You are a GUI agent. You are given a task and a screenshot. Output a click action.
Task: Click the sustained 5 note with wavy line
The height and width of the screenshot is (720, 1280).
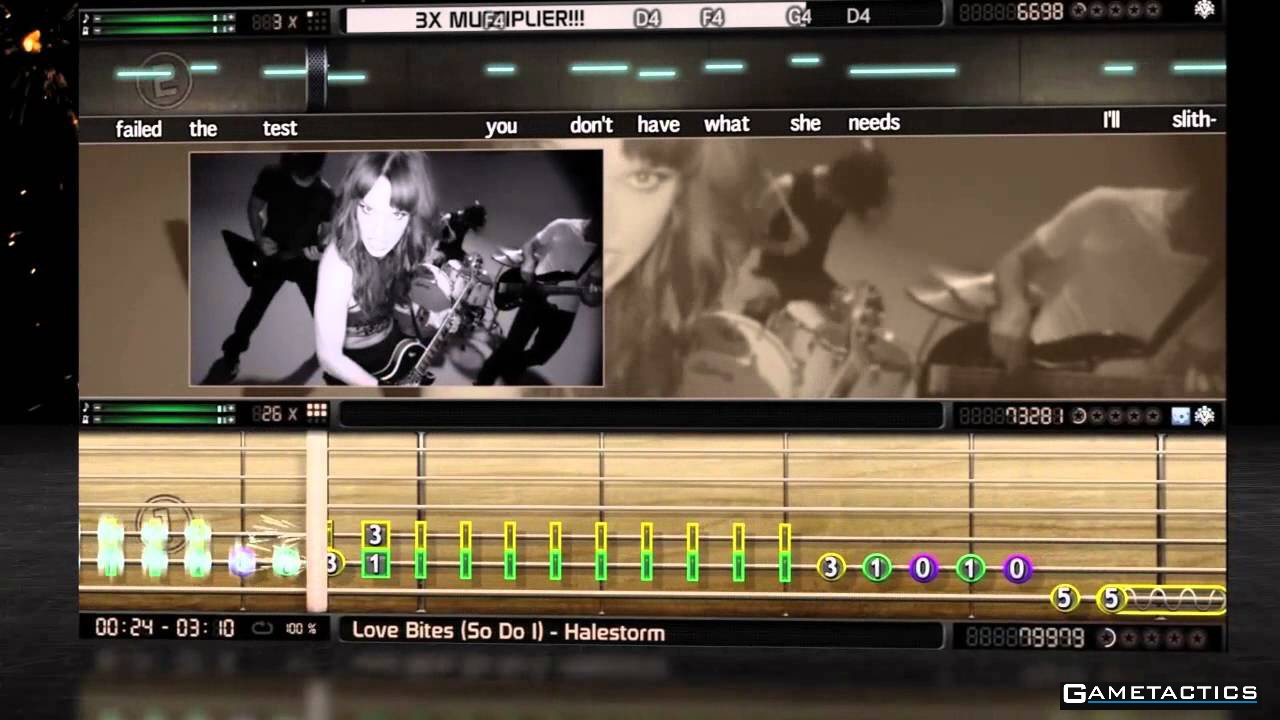(1162, 599)
